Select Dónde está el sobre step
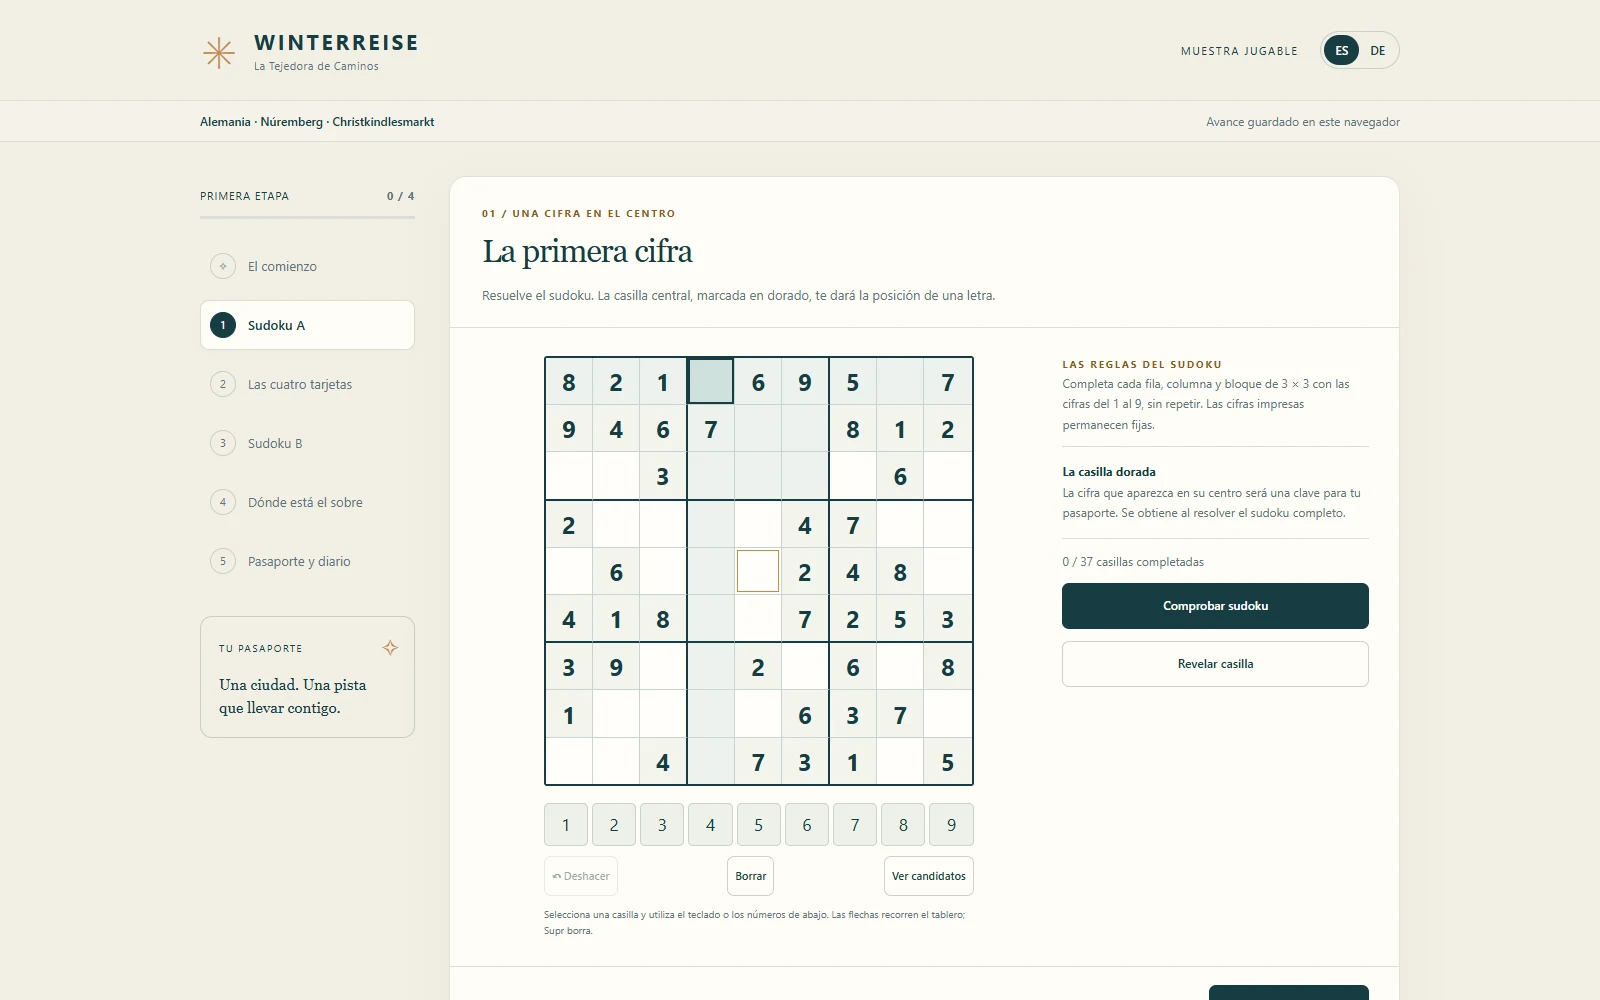The image size is (1600, 1000). point(307,502)
